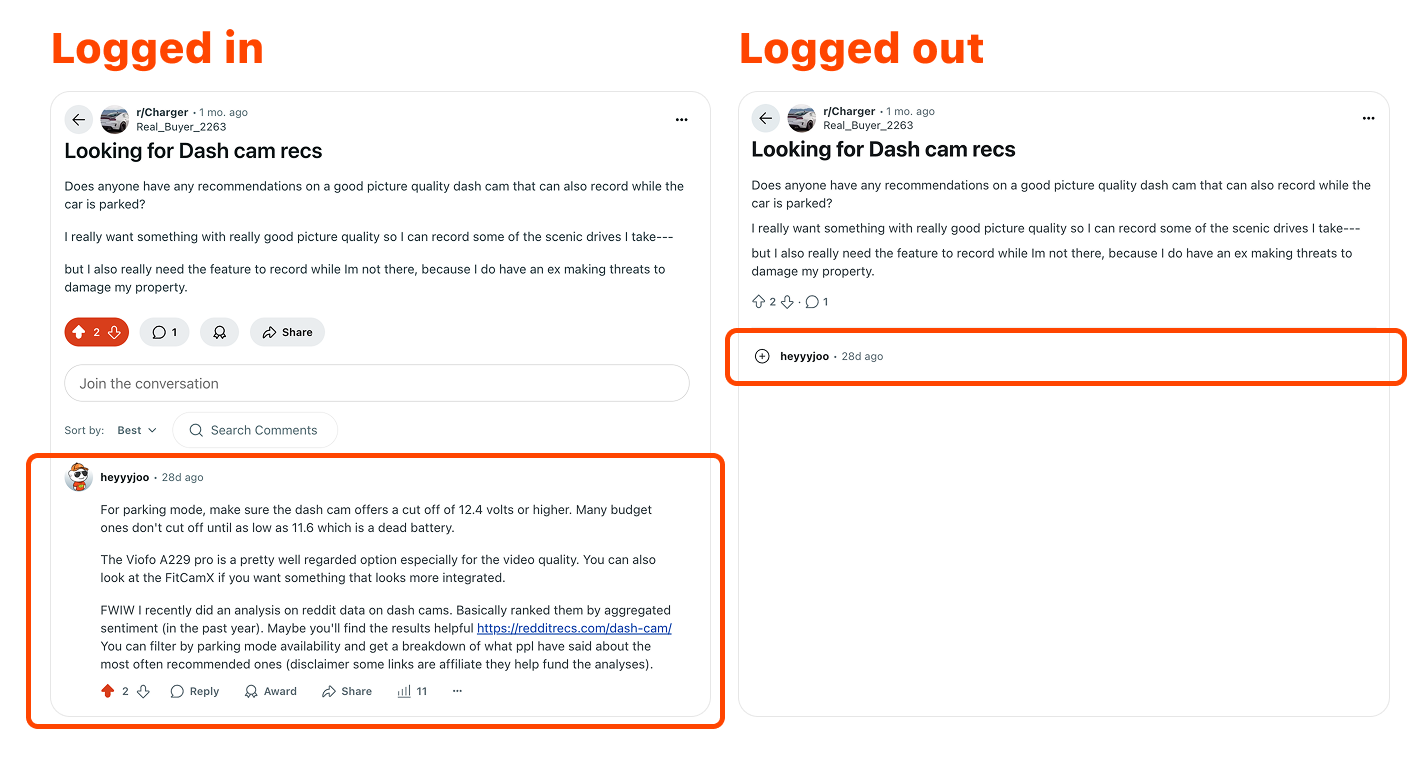Image resolution: width=1416 pixels, height=759 pixels.
Task: Downvote heyyyjoo's comment
Action: coord(143,690)
